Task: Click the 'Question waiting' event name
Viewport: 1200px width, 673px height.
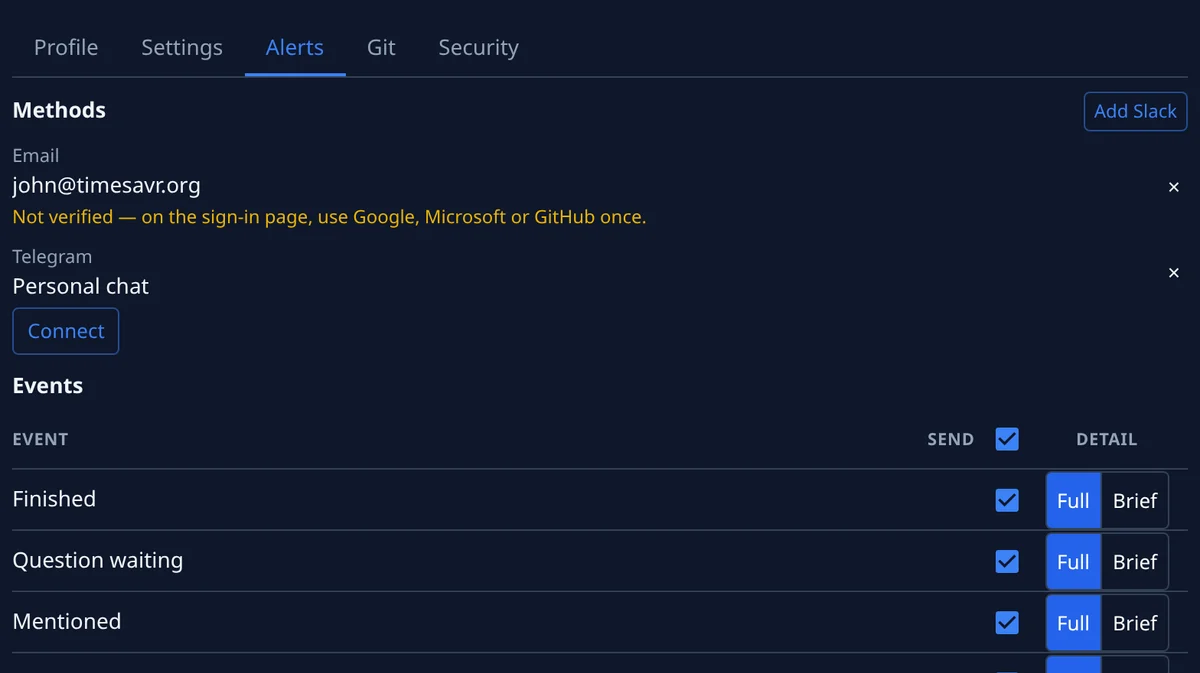Action: [97, 560]
